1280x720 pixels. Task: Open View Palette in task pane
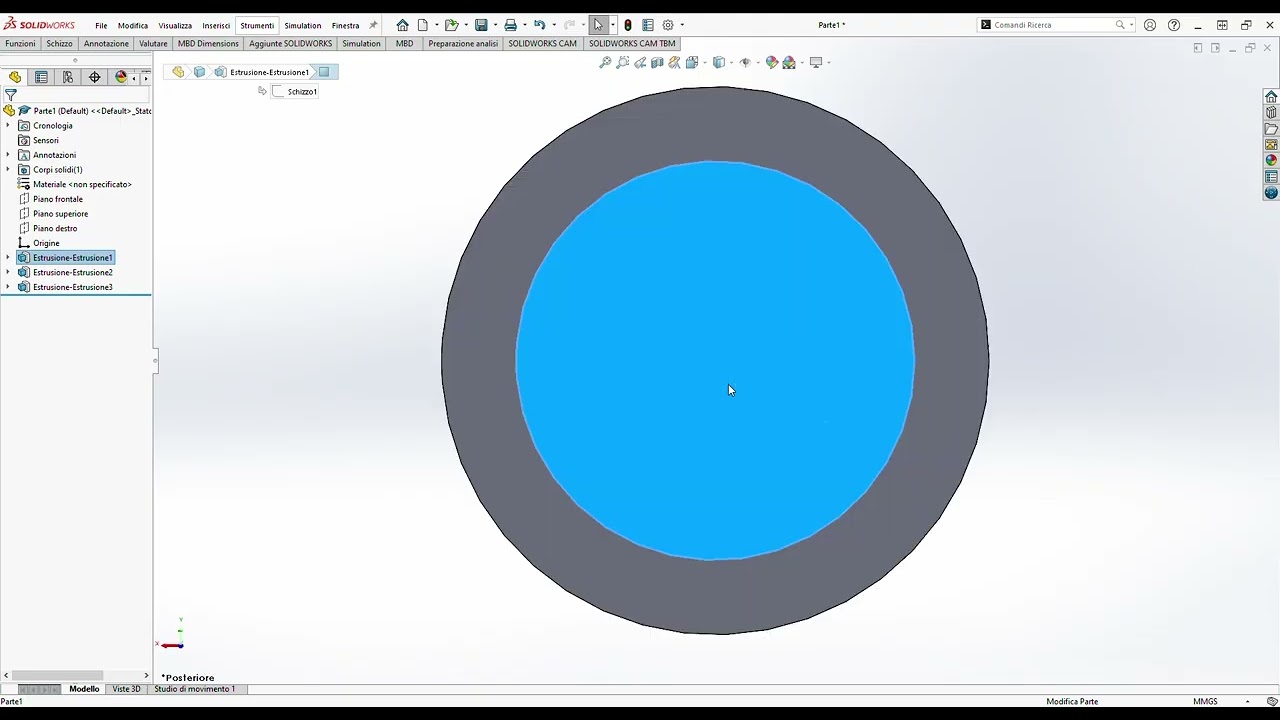tap(1271, 145)
